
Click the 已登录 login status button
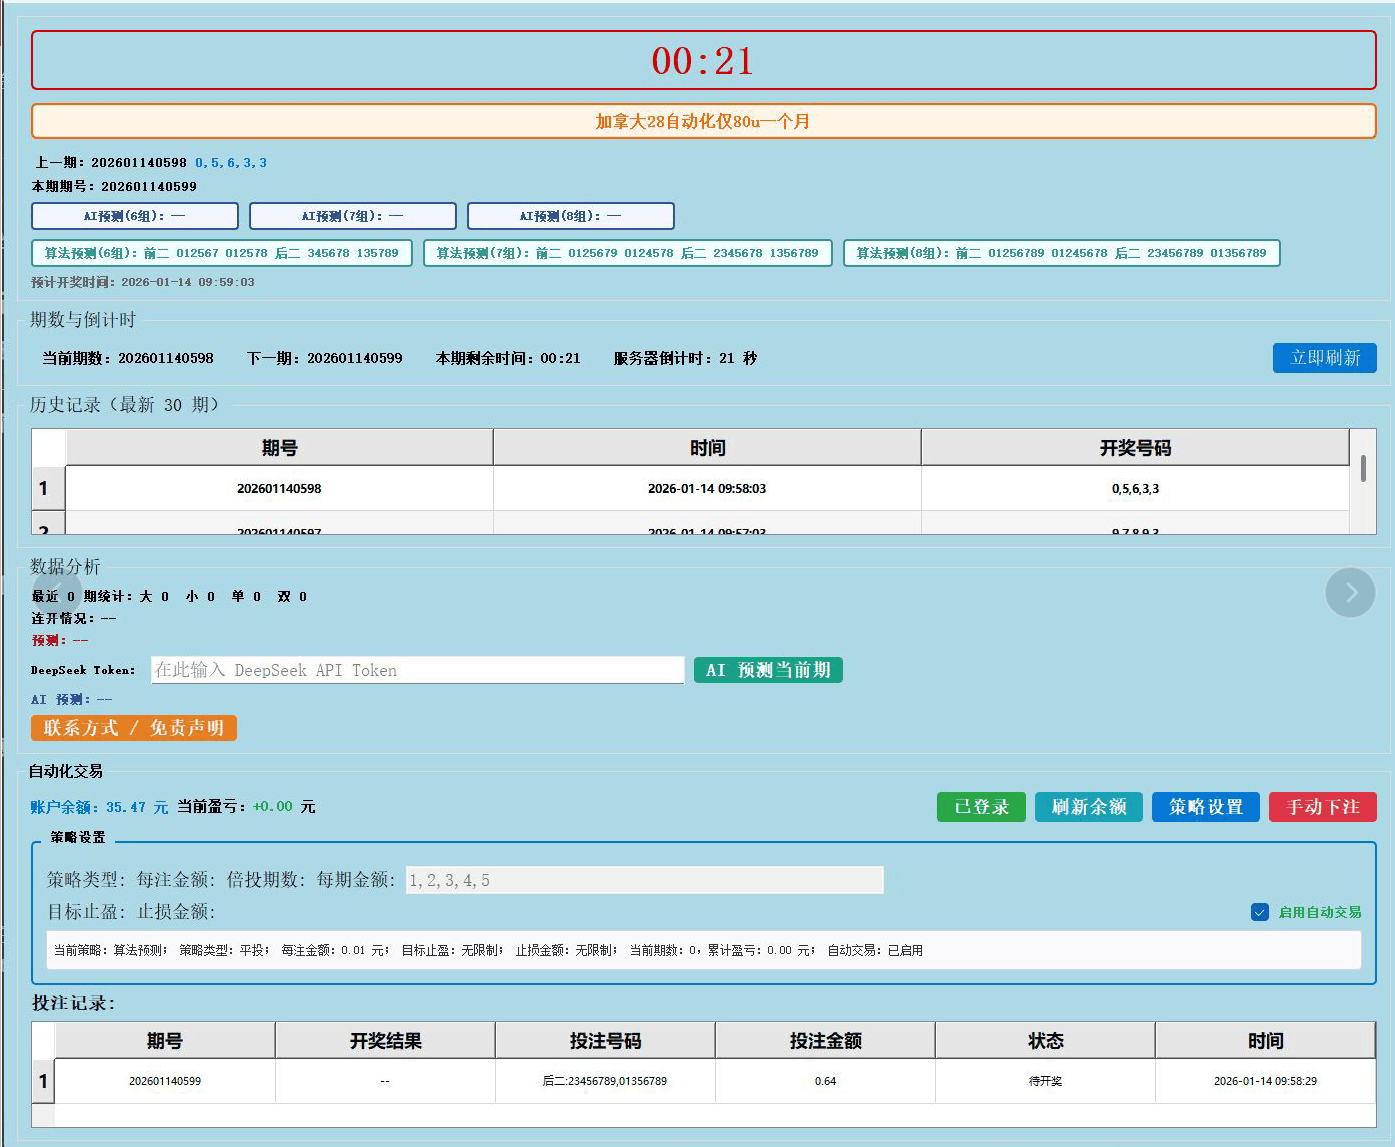981,807
